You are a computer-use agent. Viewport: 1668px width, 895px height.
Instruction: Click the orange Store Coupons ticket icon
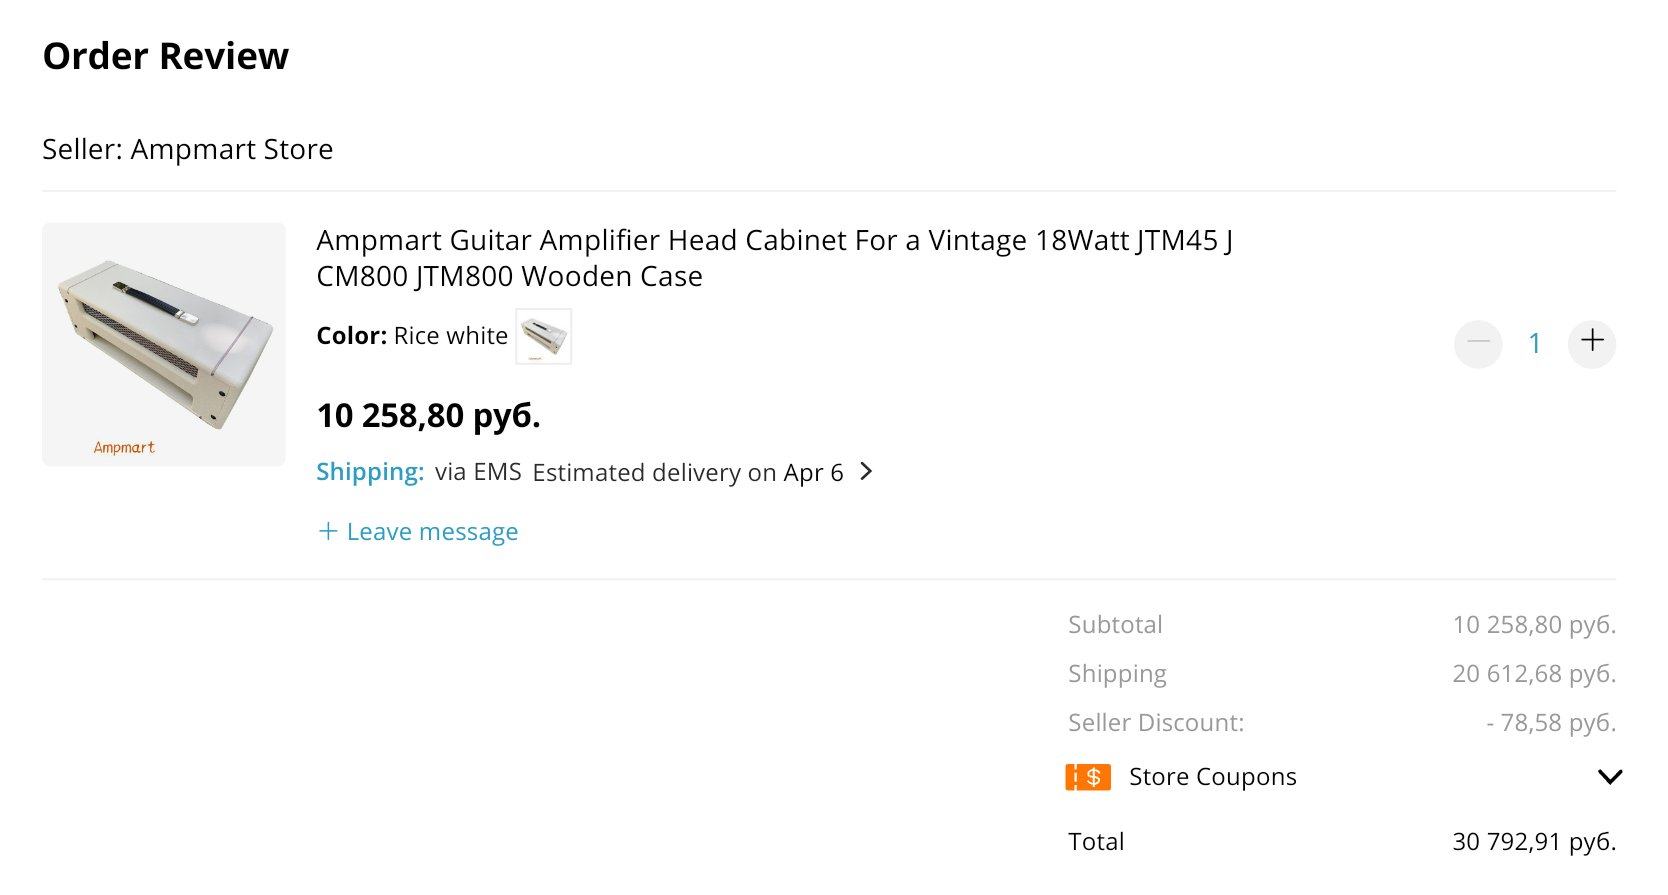1088,777
